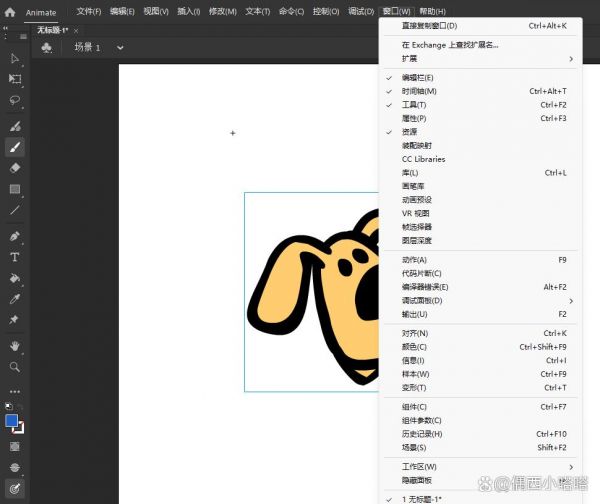The width and height of the screenshot is (600, 504).
Task: Select the Paint Bucket tool
Action: coord(15,278)
